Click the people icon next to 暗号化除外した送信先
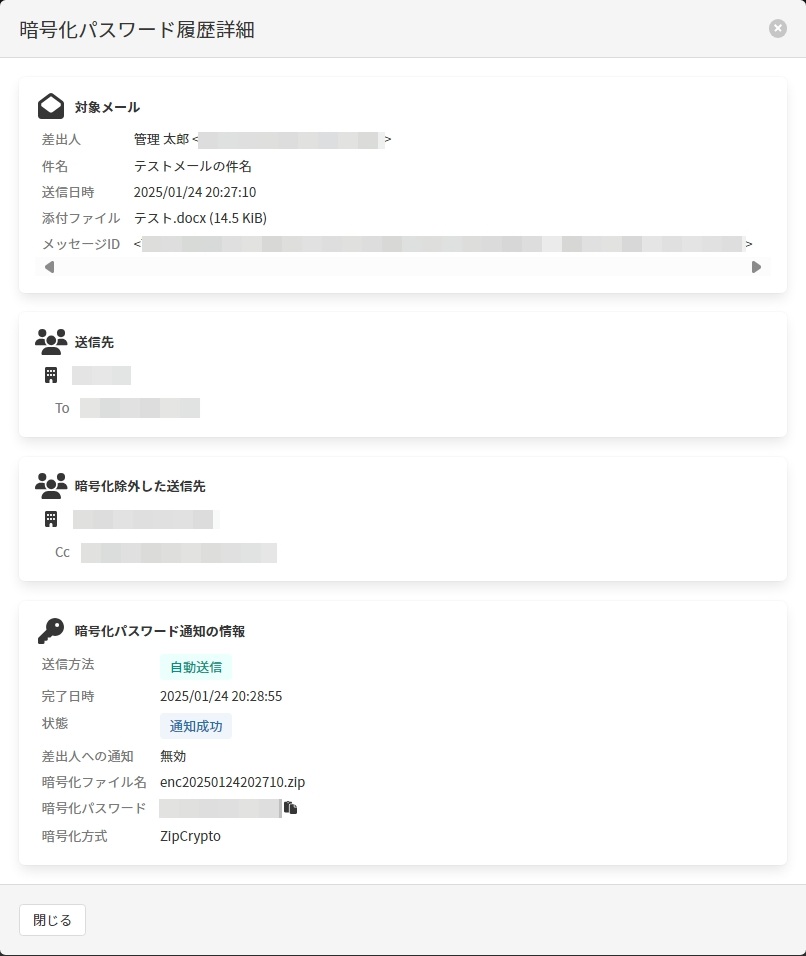Screen dimensions: 806x956 point(51,486)
